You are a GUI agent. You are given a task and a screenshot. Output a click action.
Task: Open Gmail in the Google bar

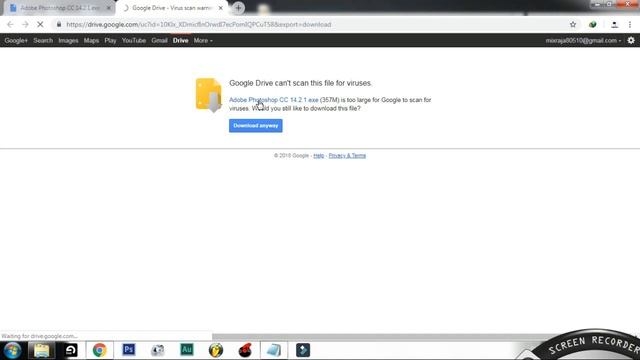pos(159,40)
